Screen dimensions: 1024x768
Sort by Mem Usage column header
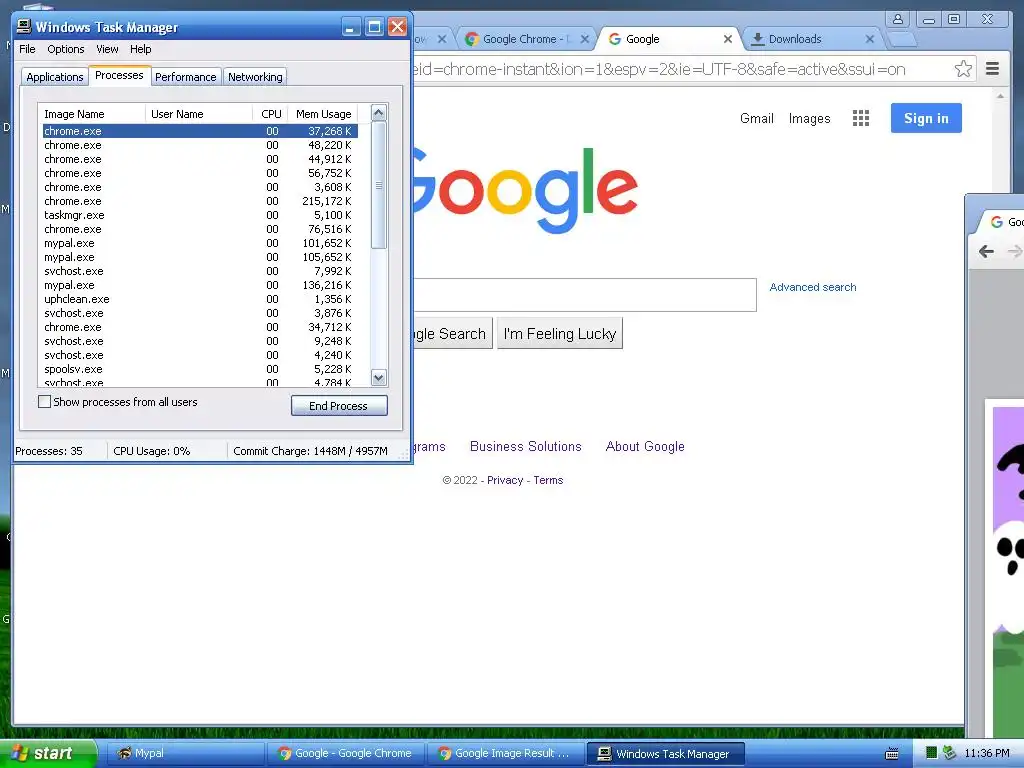tap(323, 114)
